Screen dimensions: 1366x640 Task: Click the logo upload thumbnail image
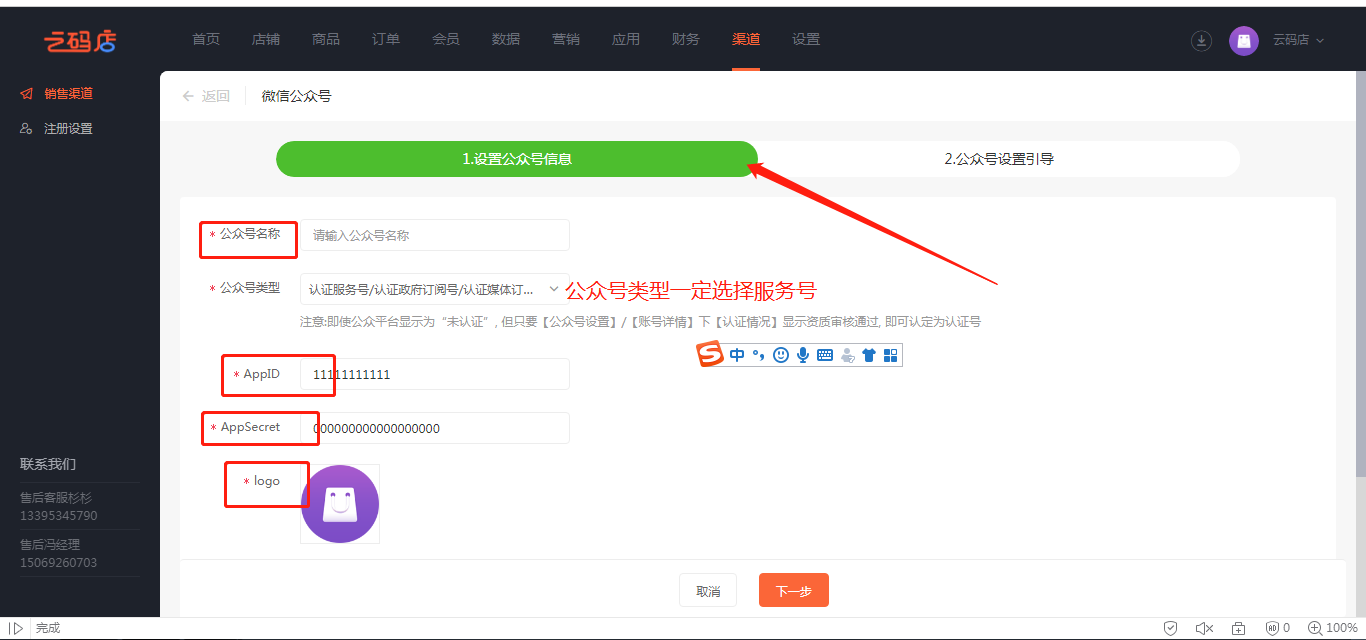[340, 504]
